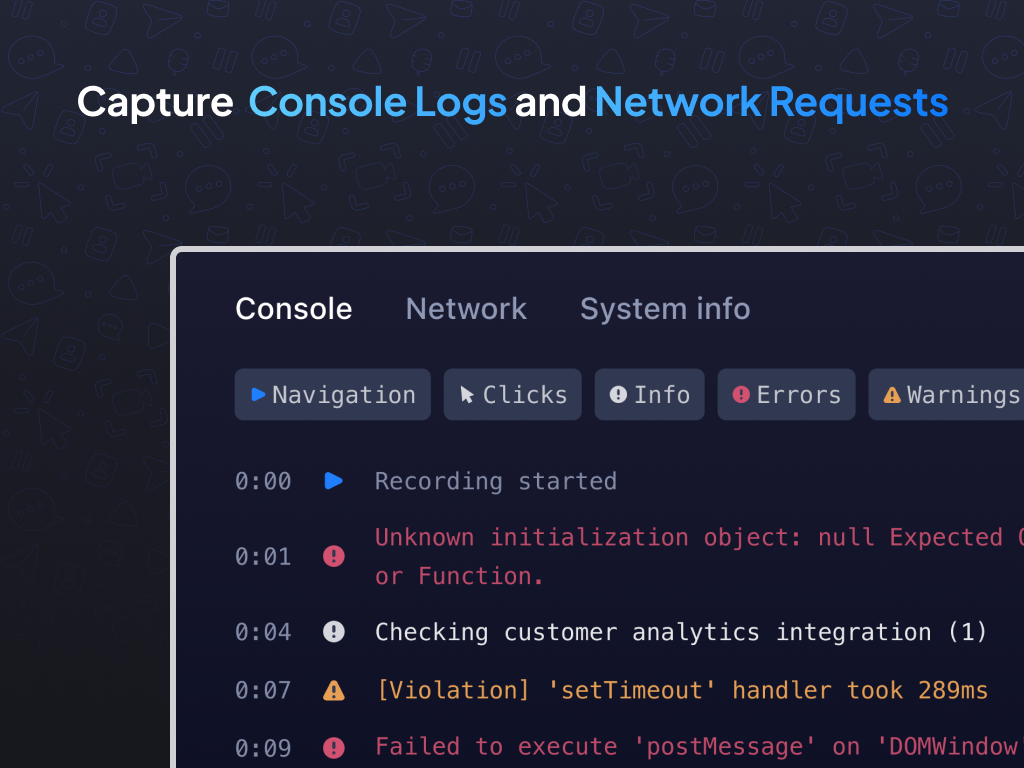Enable the Warnings filter chip
The height and width of the screenshot is (768, 1024).
[x=948, y=395]
